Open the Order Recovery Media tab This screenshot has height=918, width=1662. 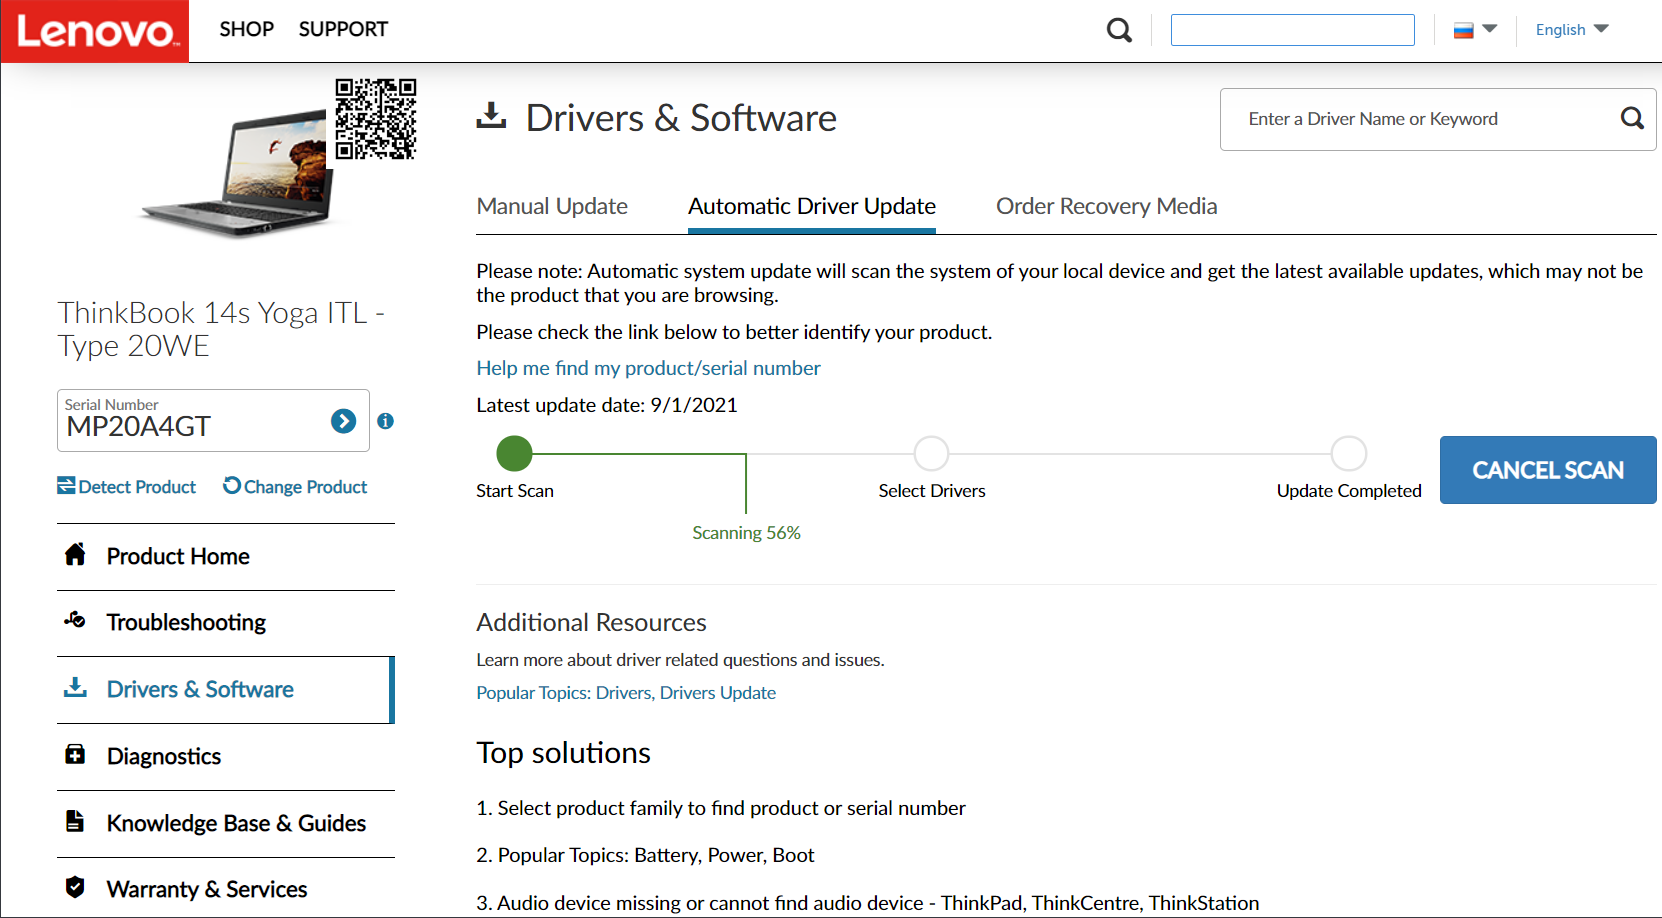pyautogui.click(x=1106, y=206)
